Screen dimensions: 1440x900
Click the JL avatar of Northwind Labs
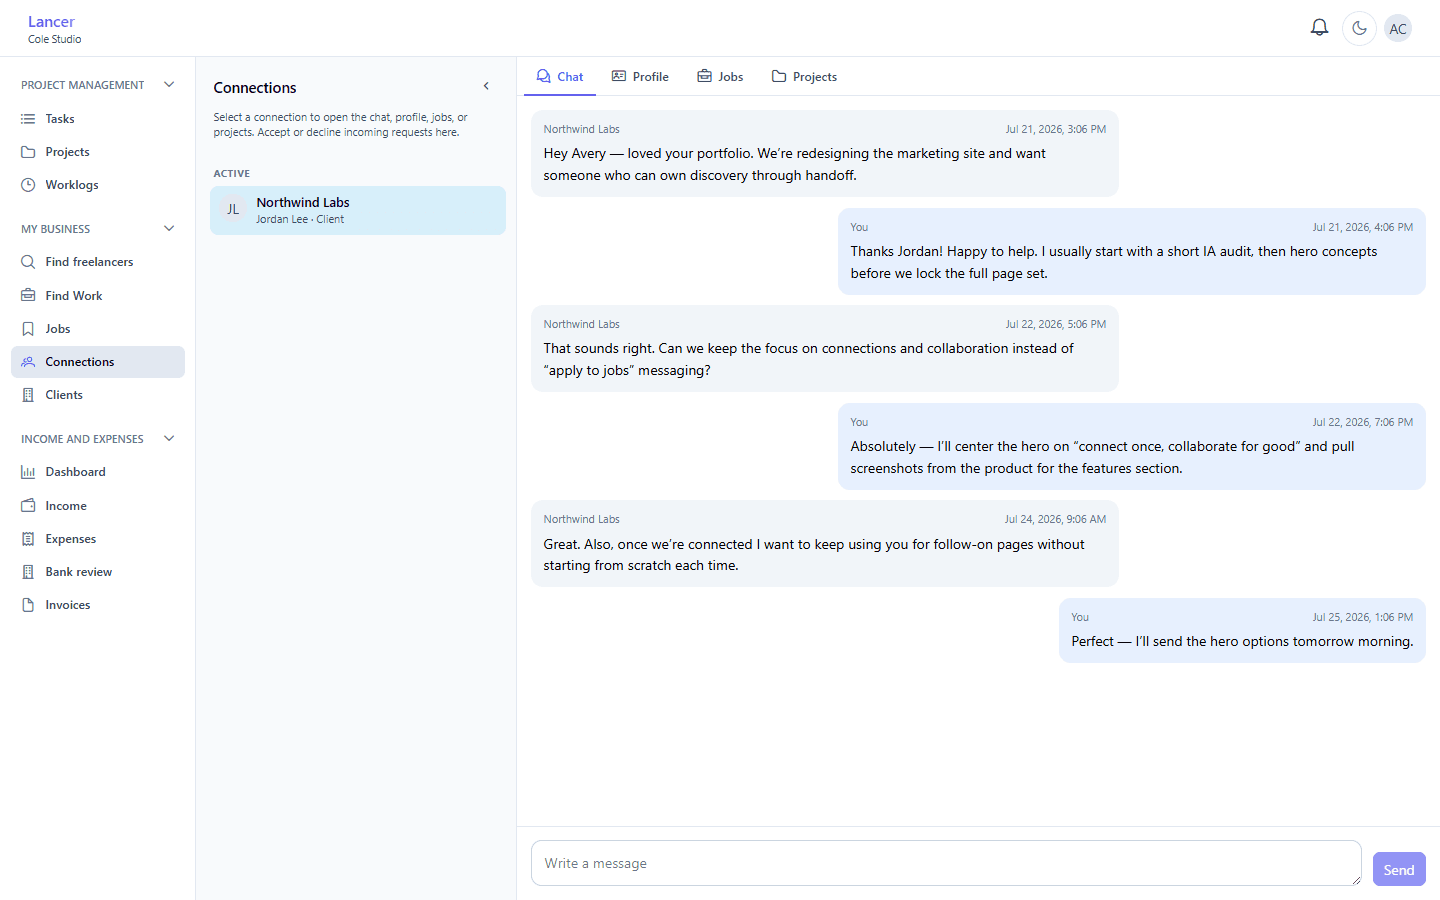pos(233,210)
